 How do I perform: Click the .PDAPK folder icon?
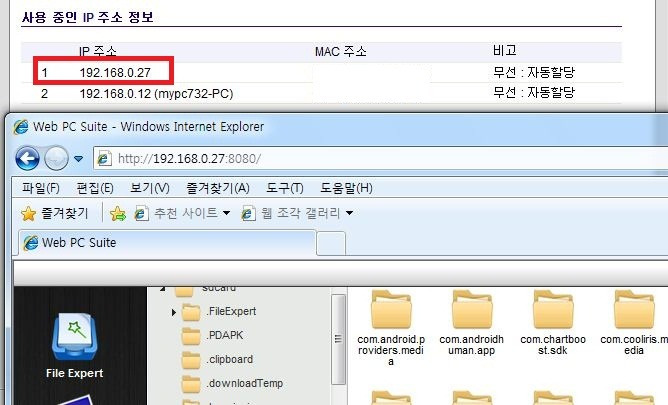click(x=191, y=336)
